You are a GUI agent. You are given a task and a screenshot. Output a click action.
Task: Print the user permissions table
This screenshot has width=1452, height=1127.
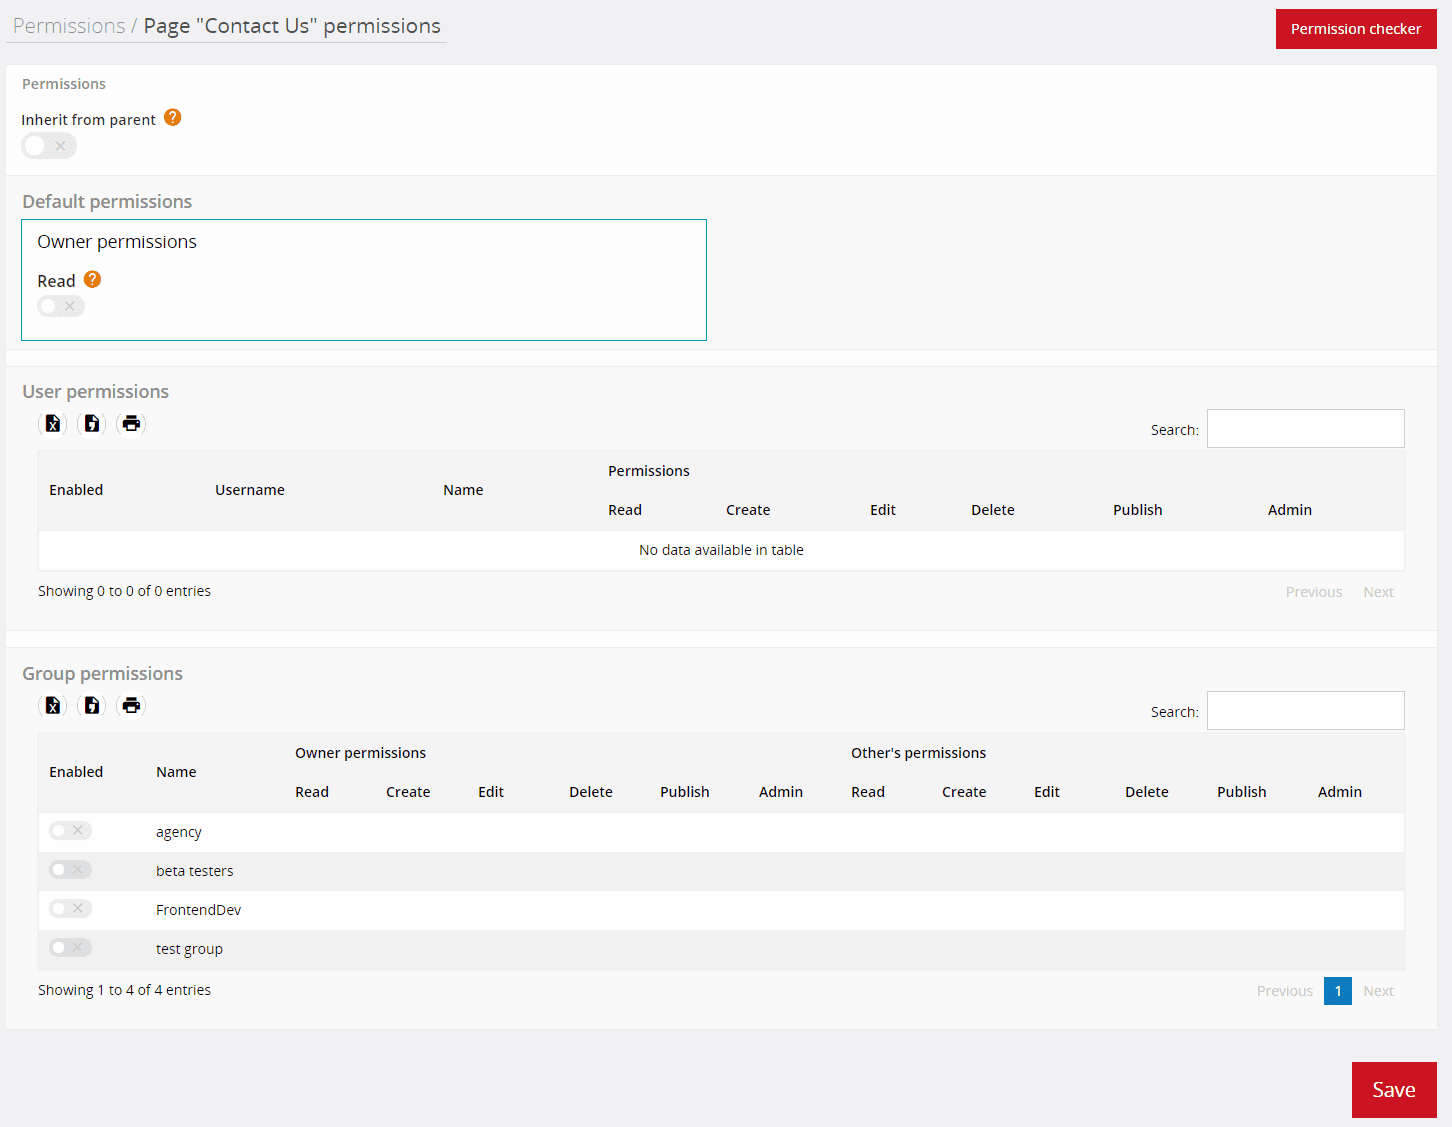click(x=131, y=423)
